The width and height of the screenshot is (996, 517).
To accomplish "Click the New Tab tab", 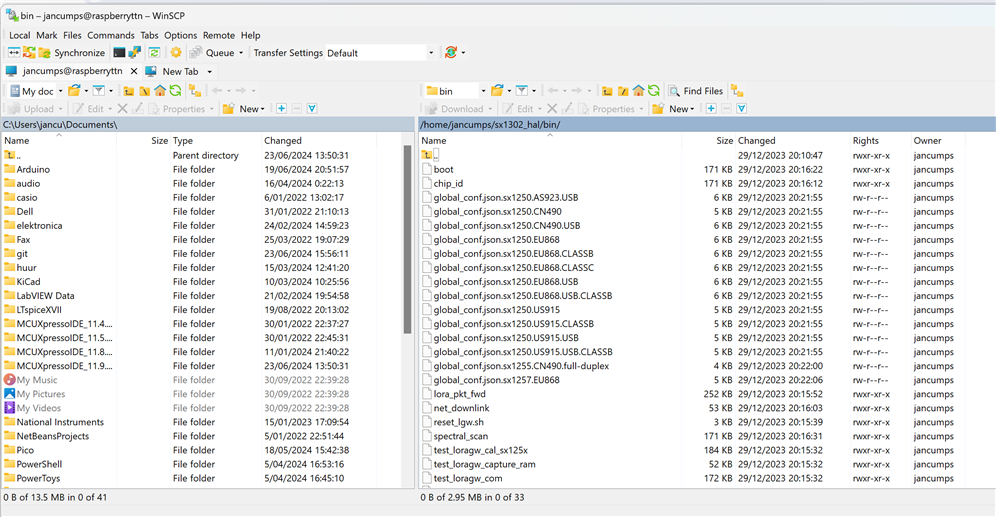I will (179, 72).
